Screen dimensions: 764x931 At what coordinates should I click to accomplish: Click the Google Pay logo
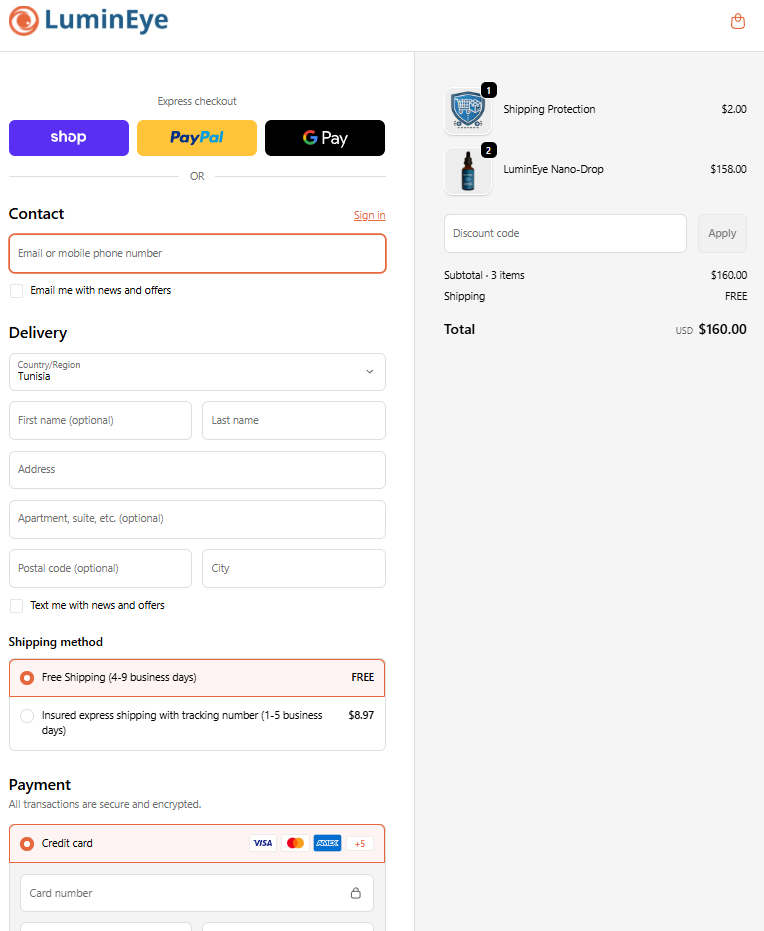point(324,137)
